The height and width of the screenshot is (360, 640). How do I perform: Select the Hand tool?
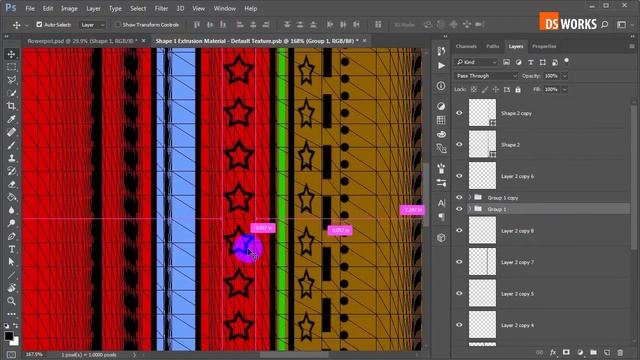point(11,288)
